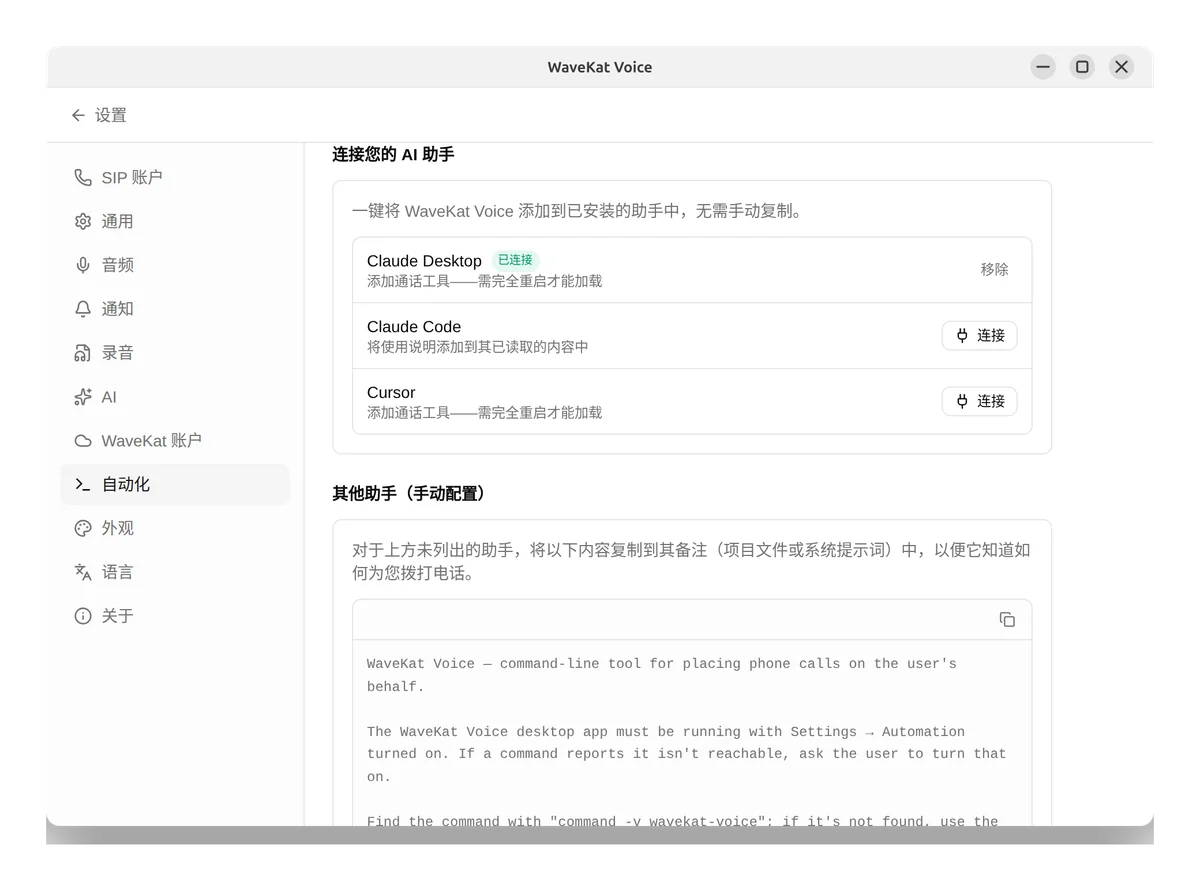Open the SIP 账户 settings page

click(x=175, y=177)
